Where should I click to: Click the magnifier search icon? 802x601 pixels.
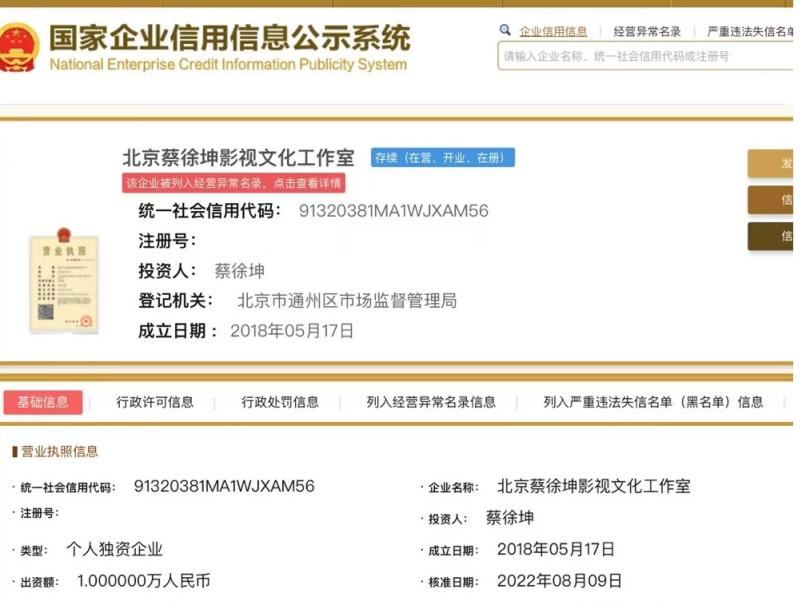point(505,31)
